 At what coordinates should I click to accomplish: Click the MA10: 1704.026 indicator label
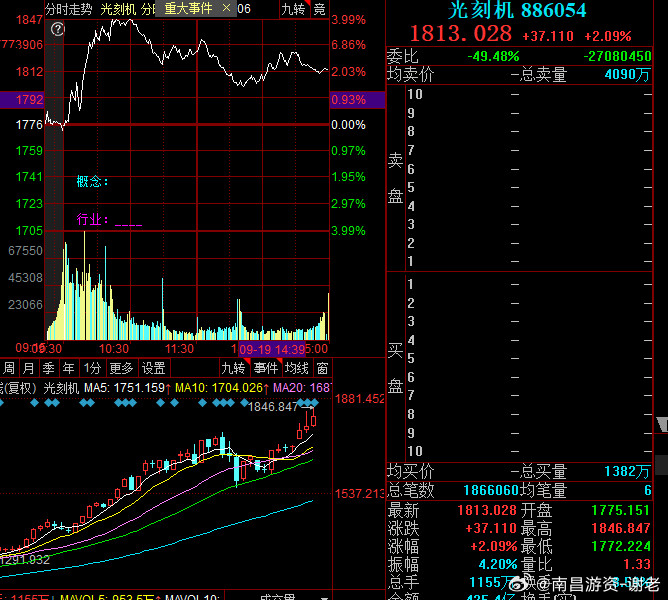pyautogui.click(x=219, y=388)
